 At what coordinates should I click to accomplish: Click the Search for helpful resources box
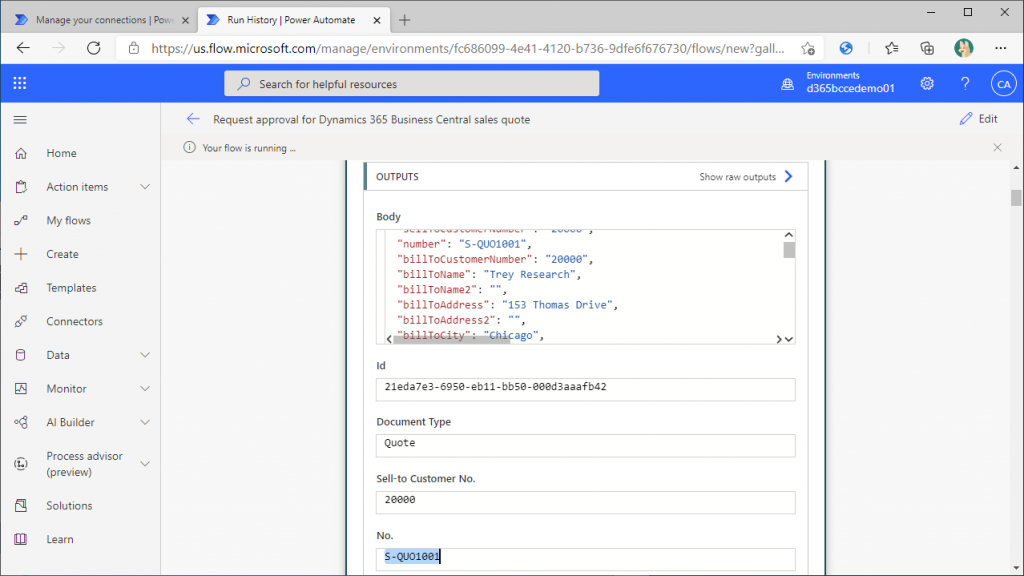click(x=411, y=84)
